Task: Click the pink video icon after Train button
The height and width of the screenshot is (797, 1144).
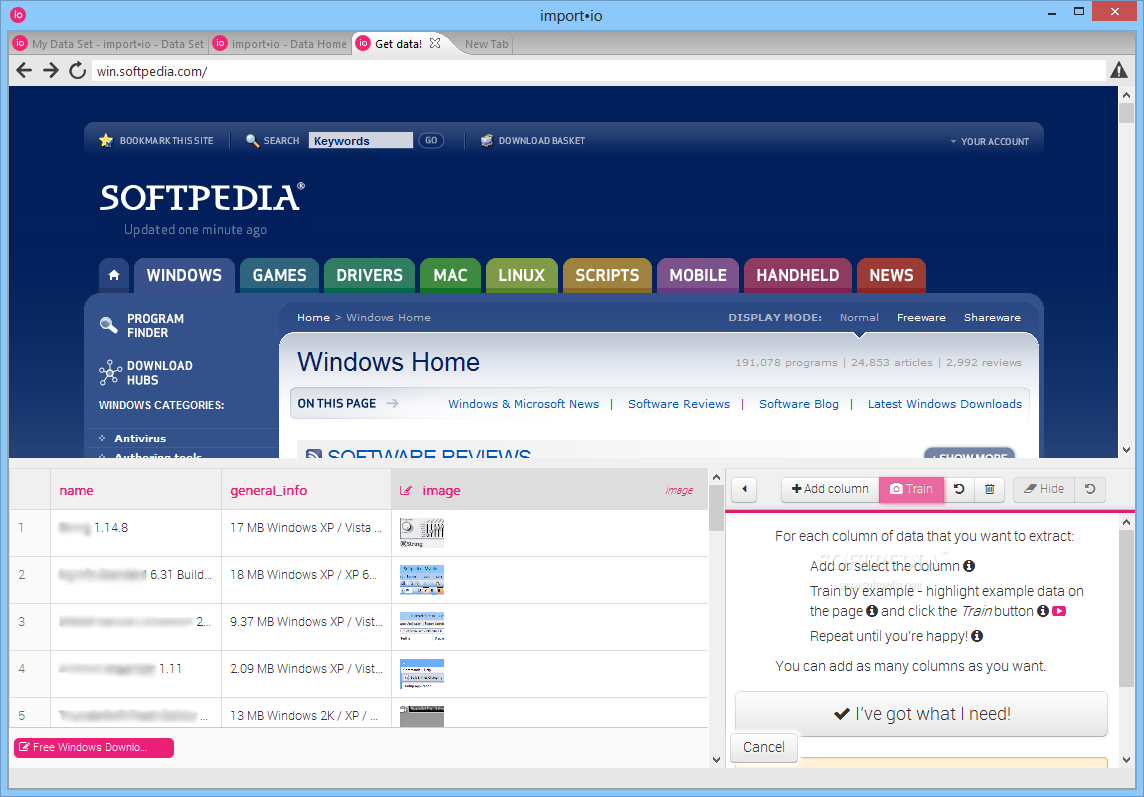Action: (1059, 611)
